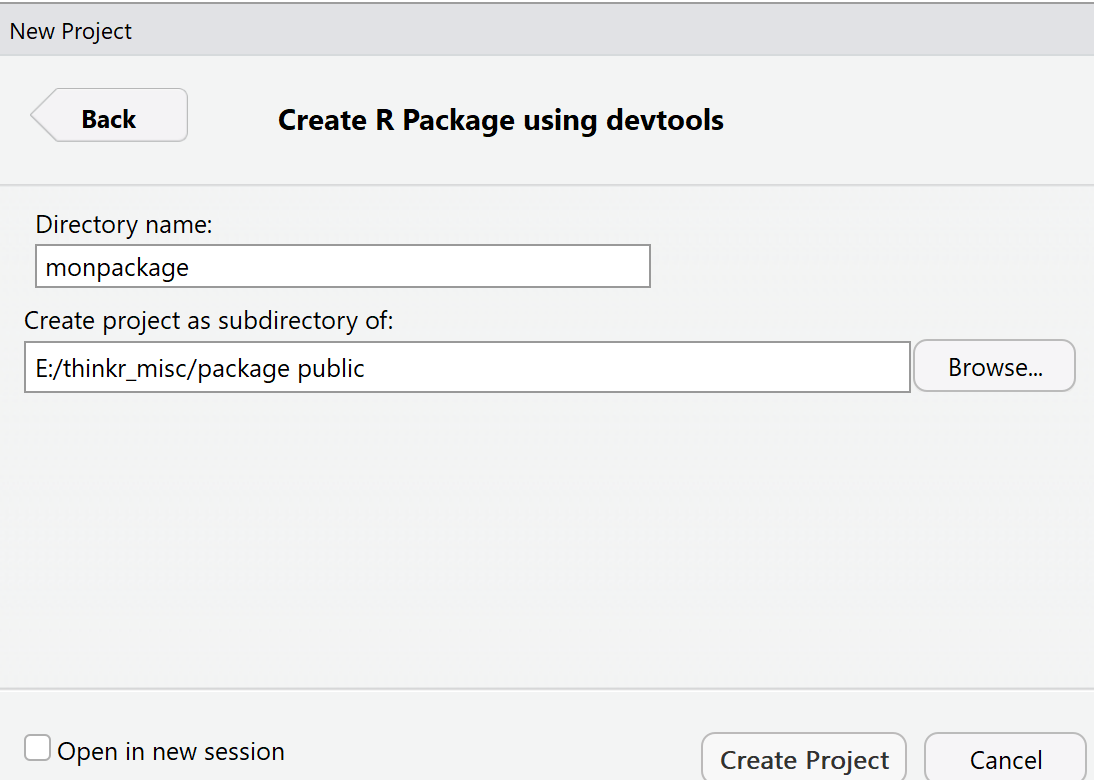Cancel the new project dialog

(x=1005, y=760)
